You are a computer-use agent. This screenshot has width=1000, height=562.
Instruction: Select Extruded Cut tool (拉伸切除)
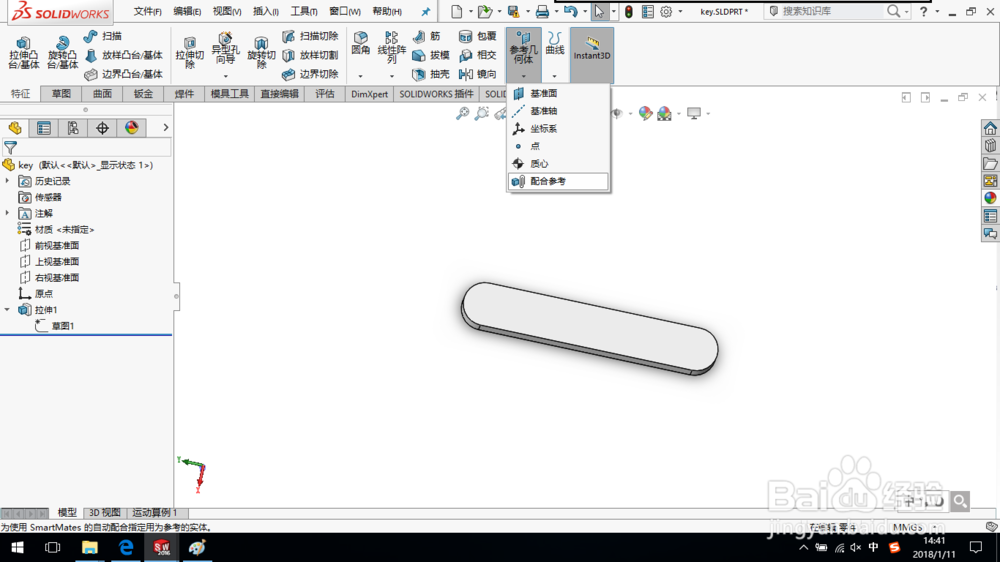(189, 52)
